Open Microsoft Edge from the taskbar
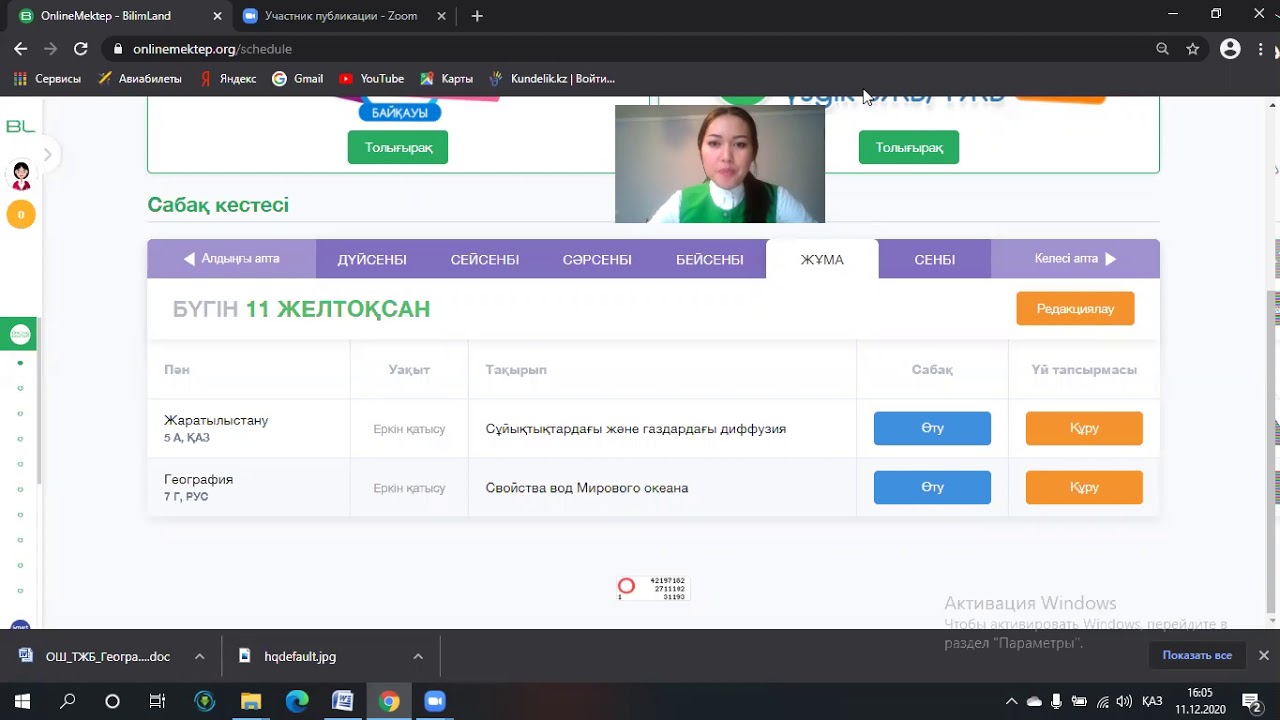The width and height of the screenshot is (1280, 720). point(297,701)
